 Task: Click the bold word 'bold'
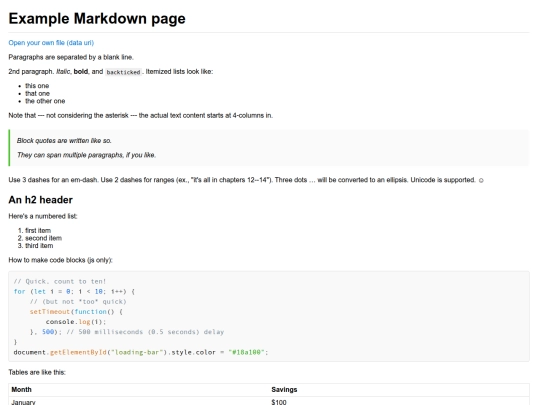[x=81, y=72]
